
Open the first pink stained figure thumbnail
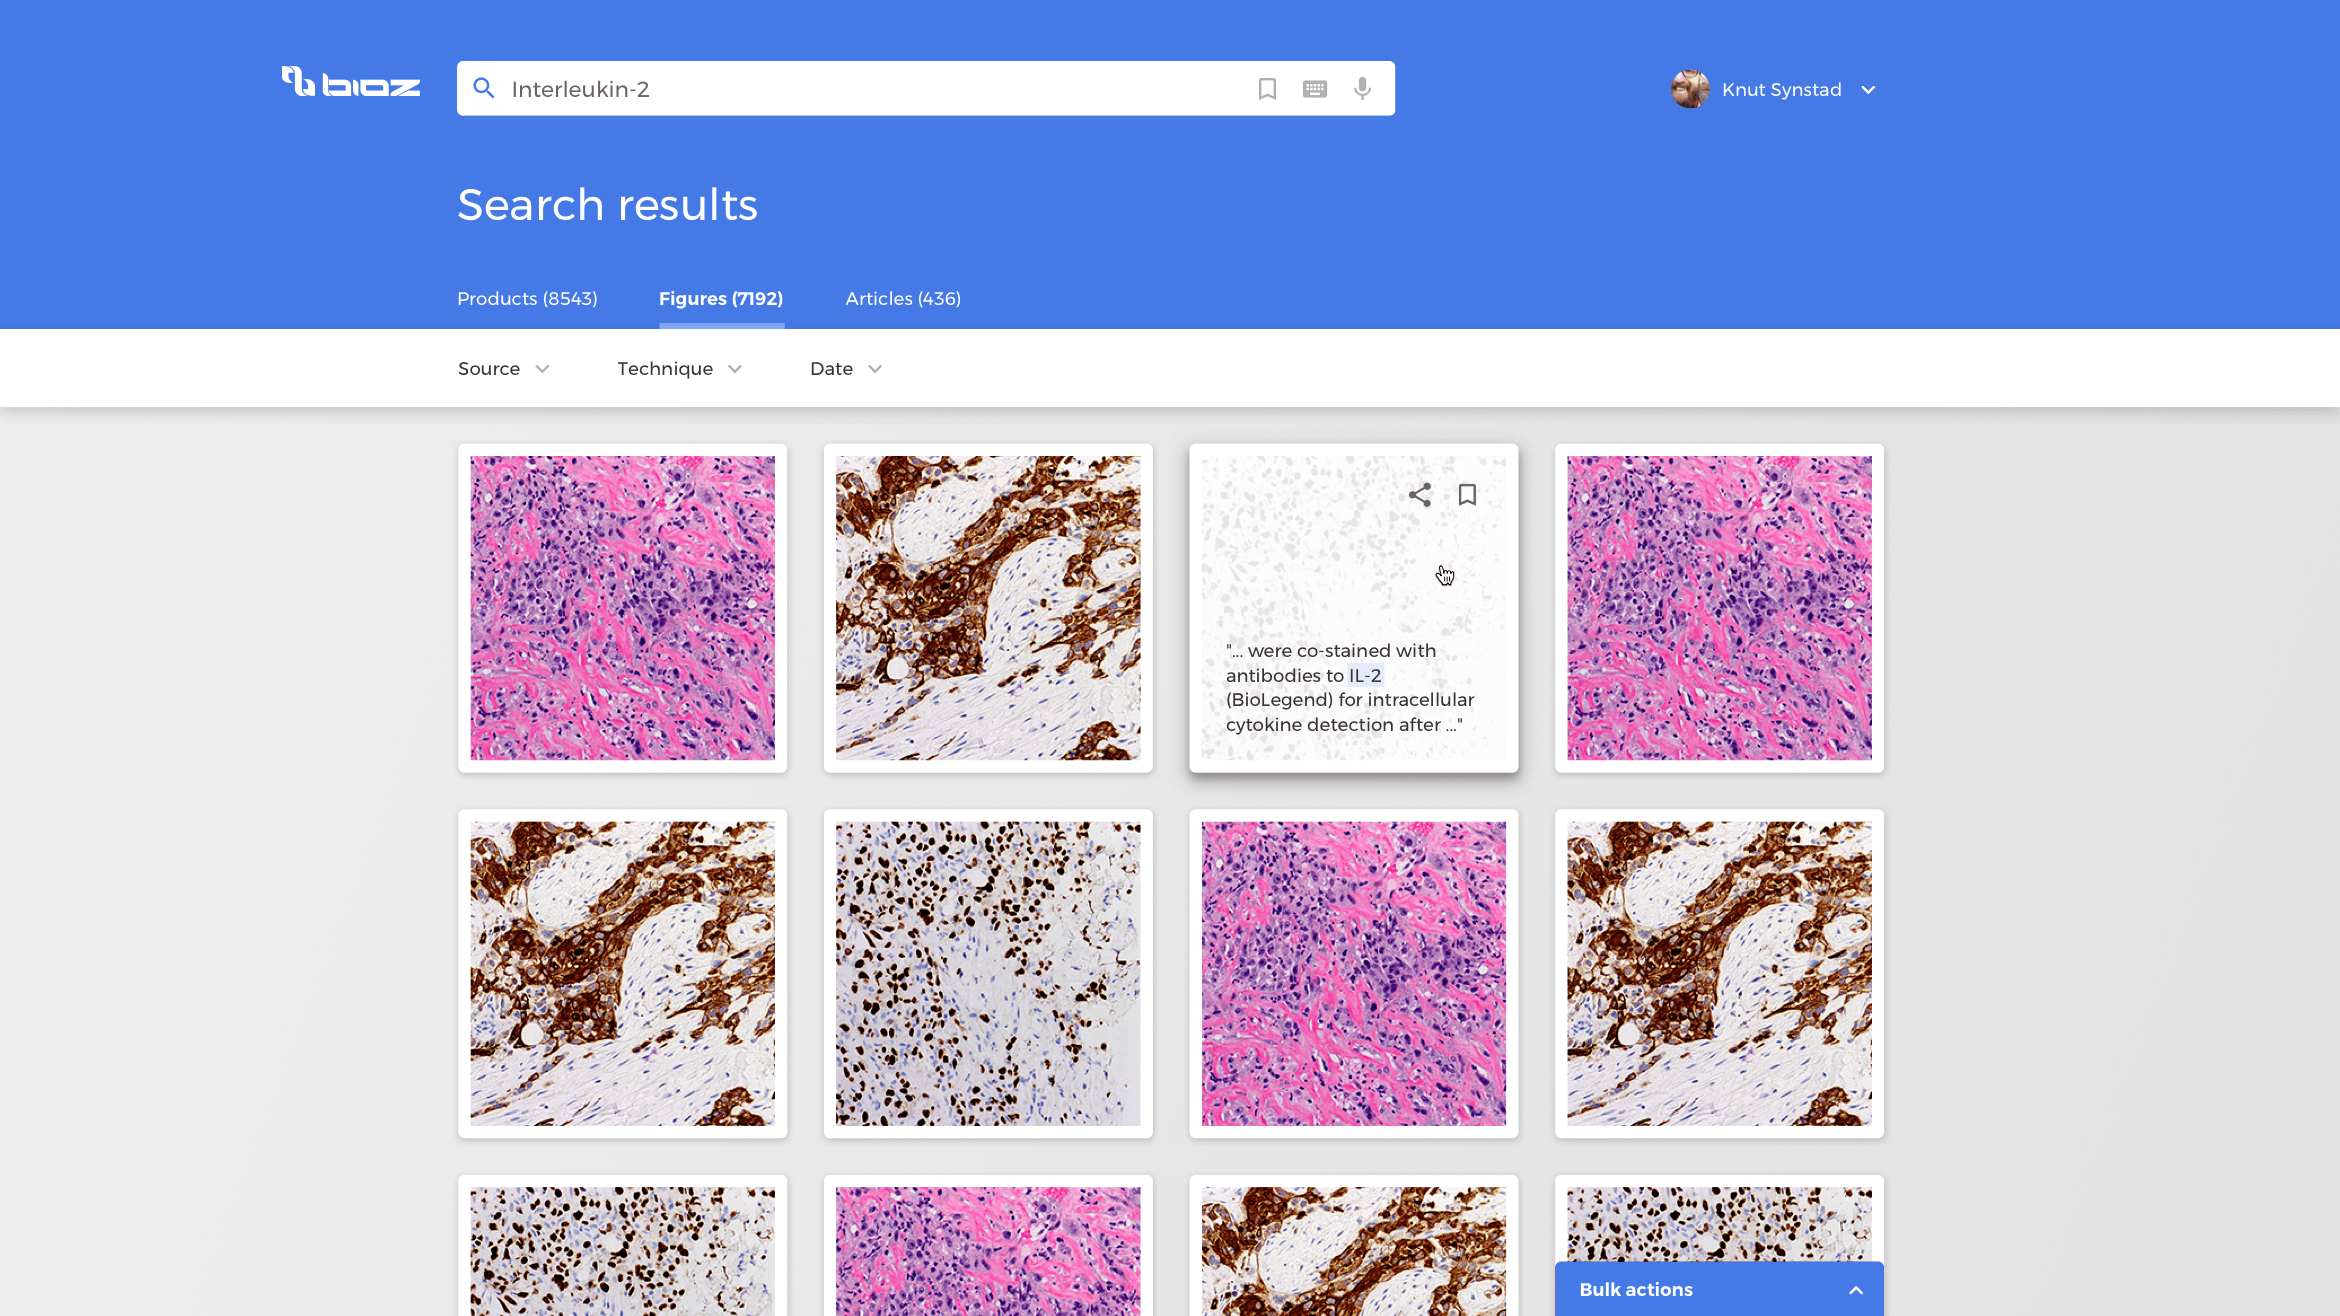(x=622, y=608)
